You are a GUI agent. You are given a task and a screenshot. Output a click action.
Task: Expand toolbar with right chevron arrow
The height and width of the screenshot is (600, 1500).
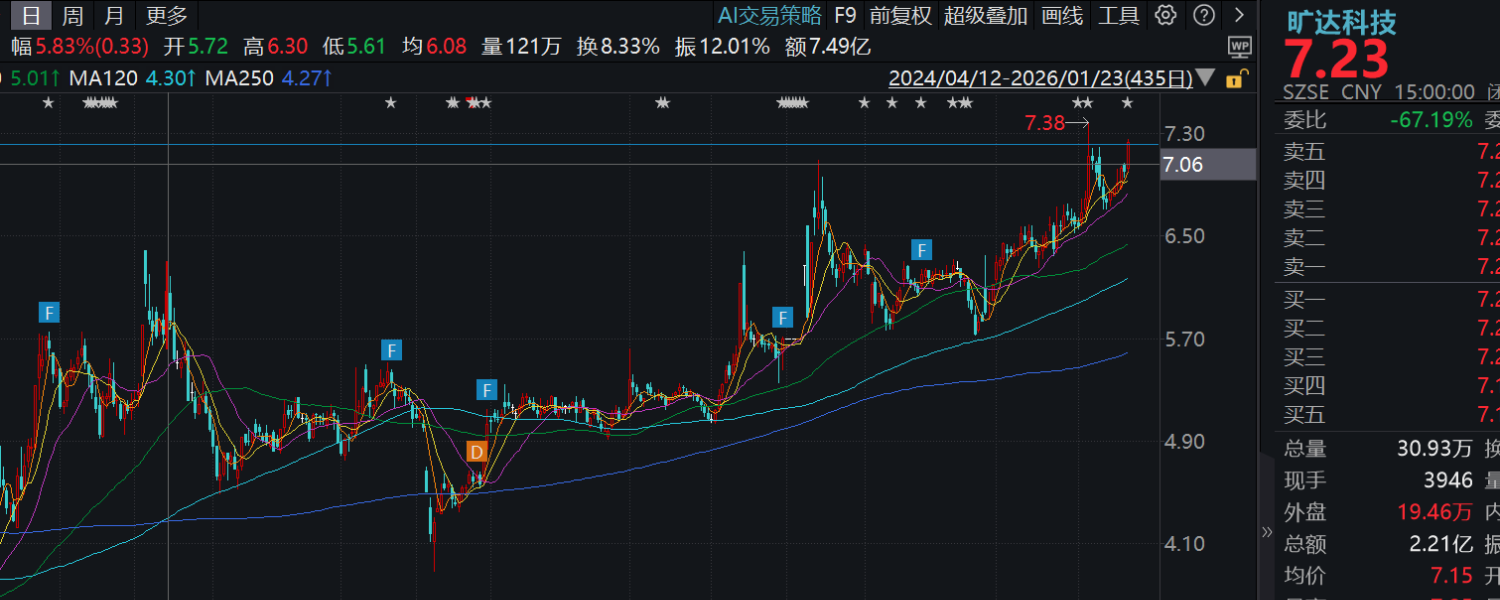pos(1240,15)
